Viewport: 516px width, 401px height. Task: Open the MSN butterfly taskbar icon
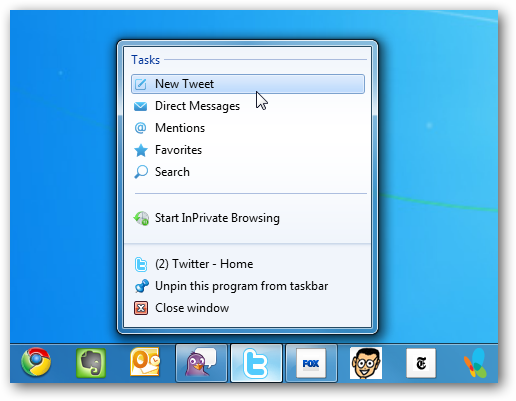[x=476, y=363]
